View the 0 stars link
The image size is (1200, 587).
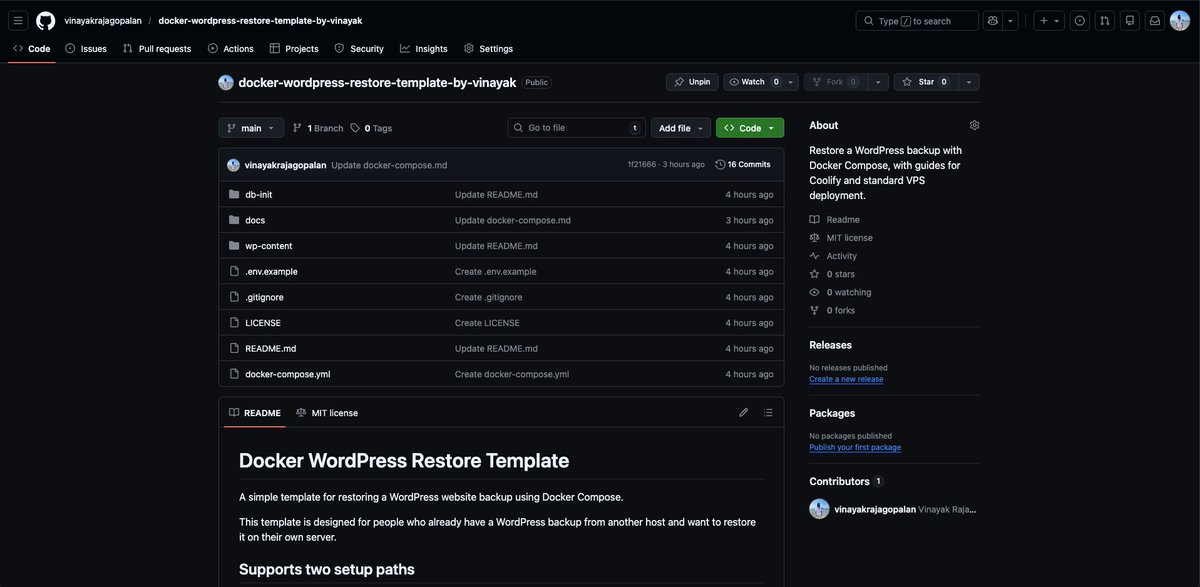coord(832,274)
